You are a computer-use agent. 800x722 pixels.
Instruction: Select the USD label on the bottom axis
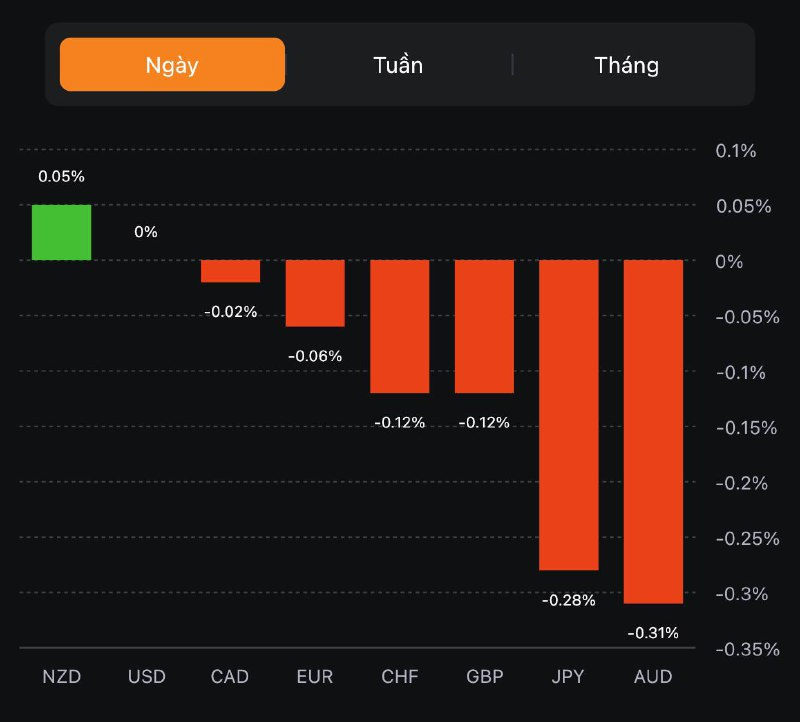(x=146, y=677)
